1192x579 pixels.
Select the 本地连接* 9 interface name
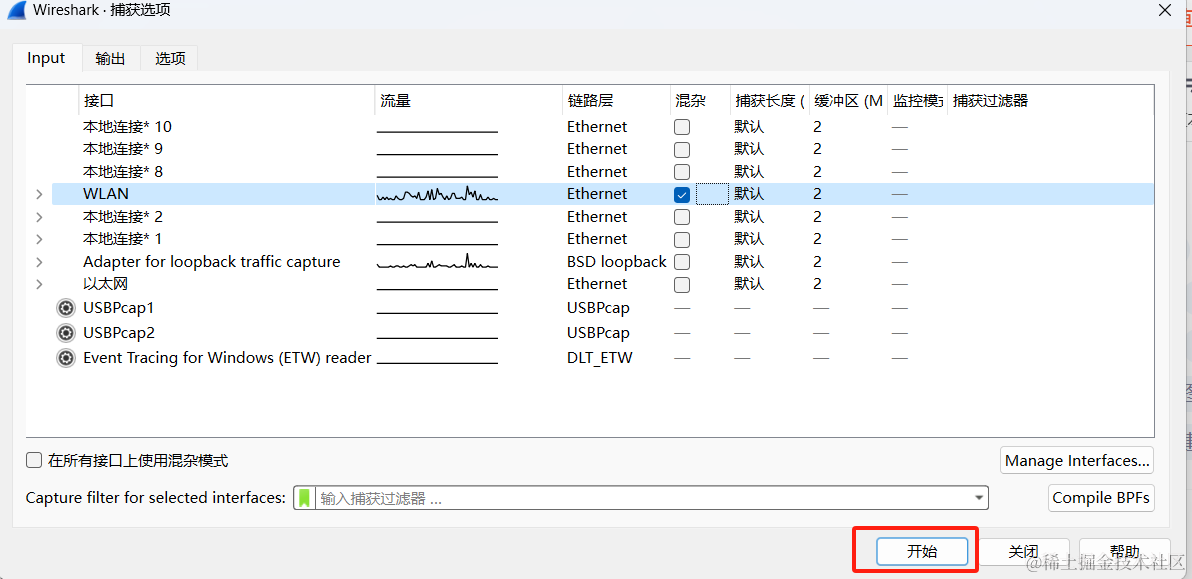pyautogui.click(x=122, y=149)
